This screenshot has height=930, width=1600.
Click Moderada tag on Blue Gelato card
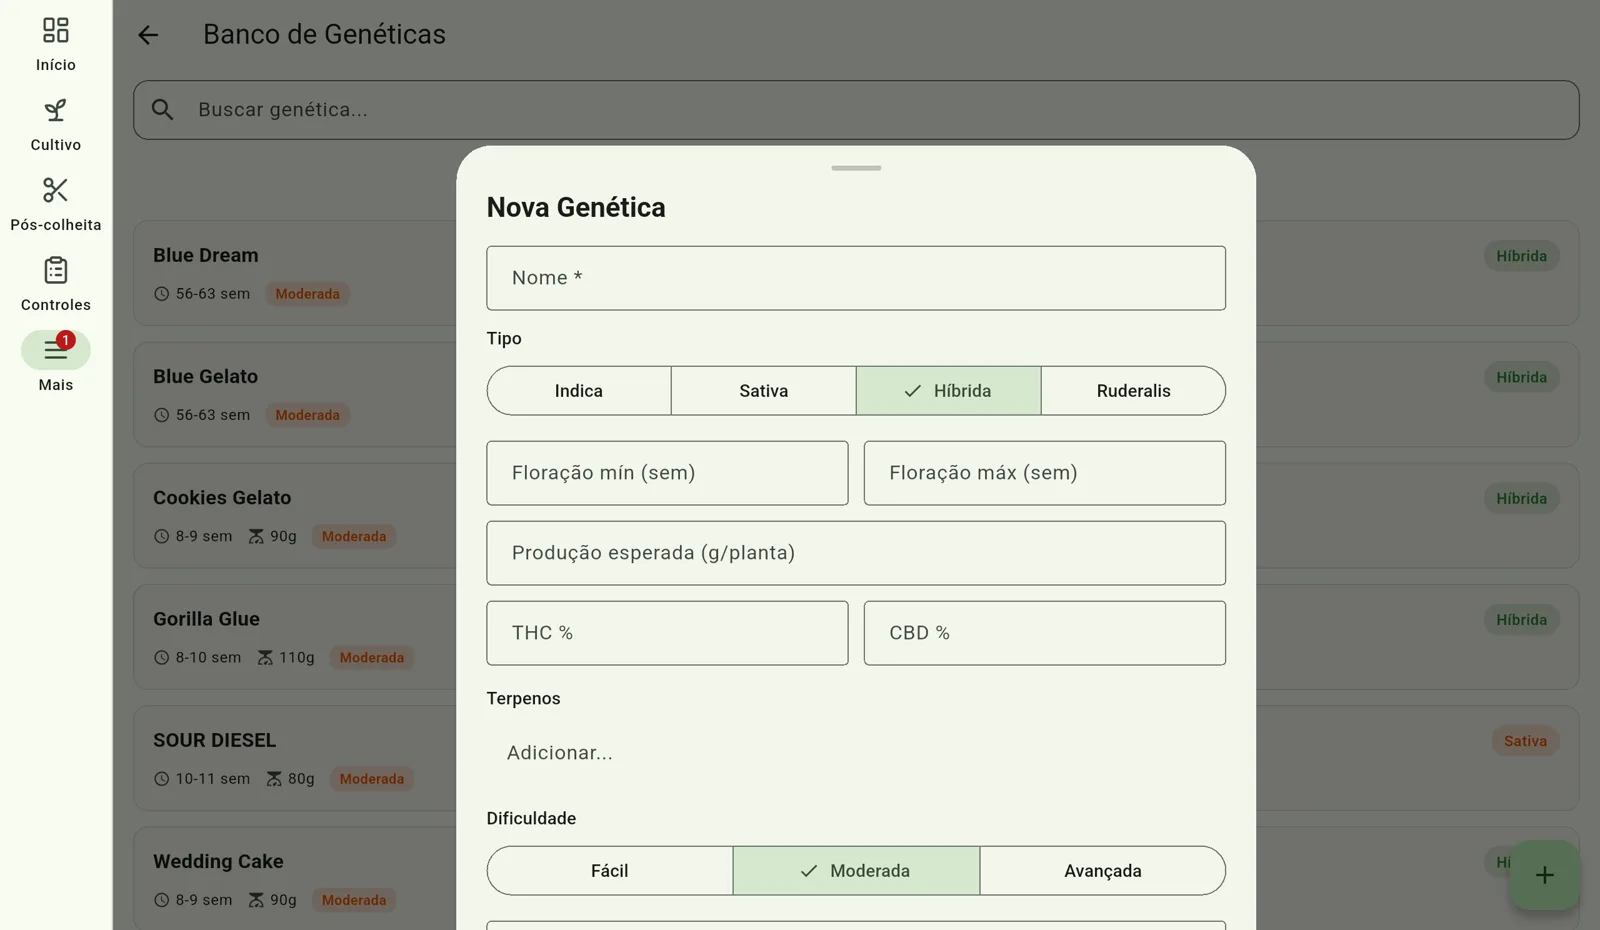308,415
